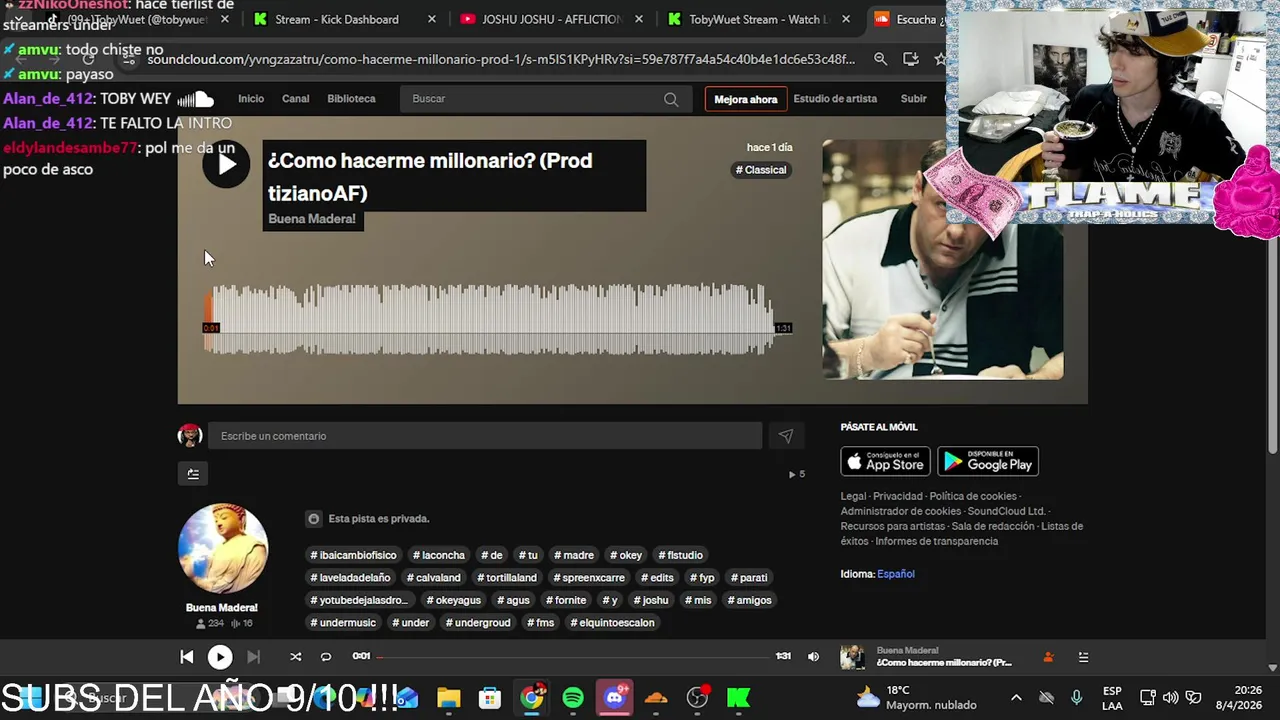Skip to previous track in player bar
Screen dimensions: 1280x720
click(187, 657)
